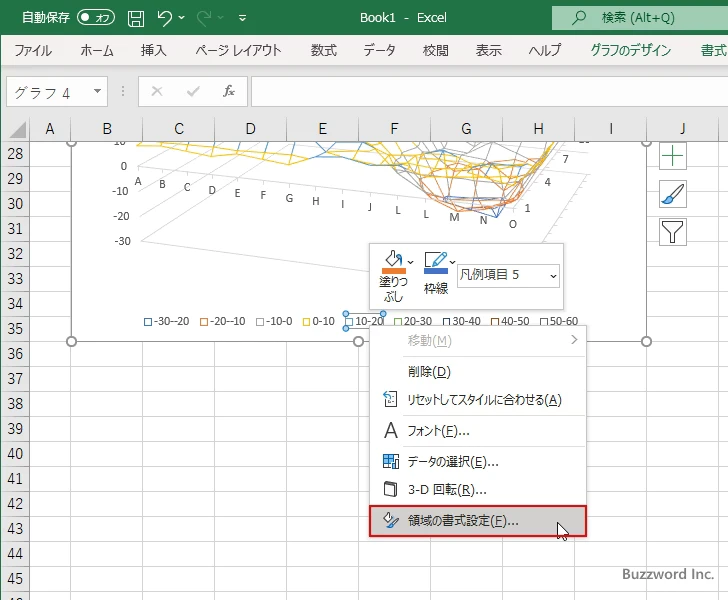This screenshot has width=728, height=600.
Task: Choose リセットしてスタイルに合わせる(A) menu item
Action: click(478, 400)
